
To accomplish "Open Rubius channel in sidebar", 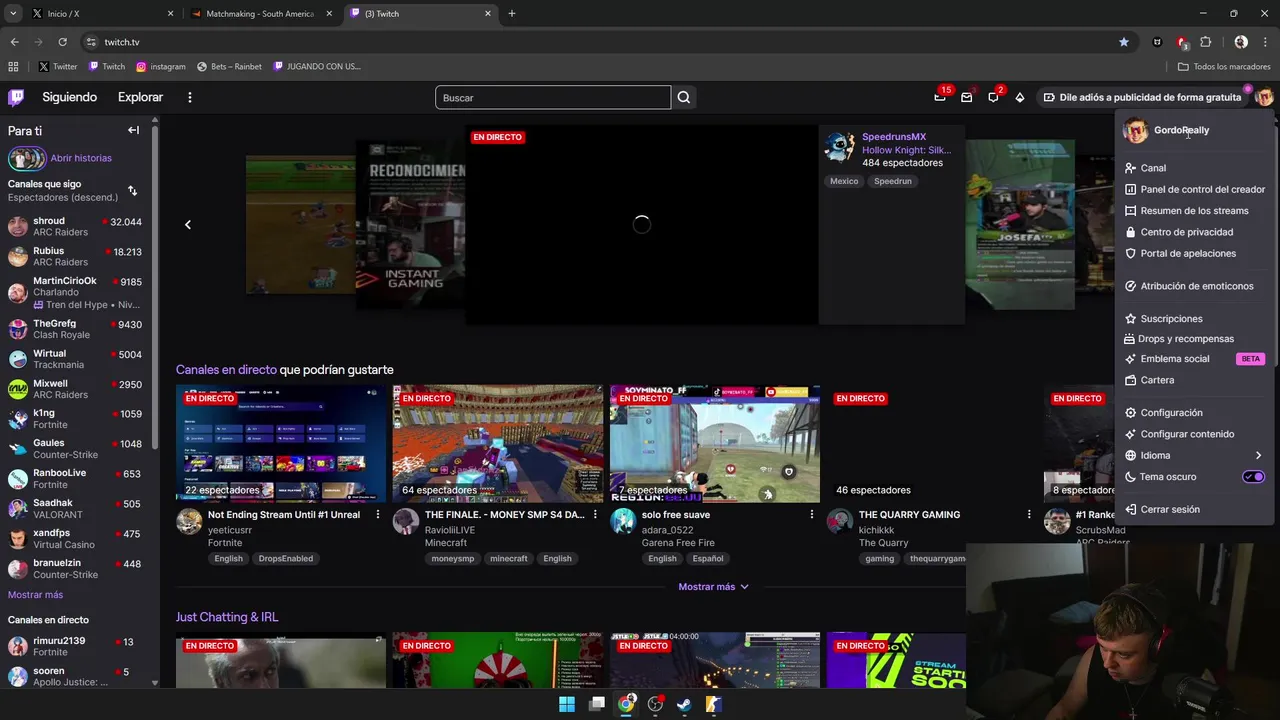I will tap(77, 256).
